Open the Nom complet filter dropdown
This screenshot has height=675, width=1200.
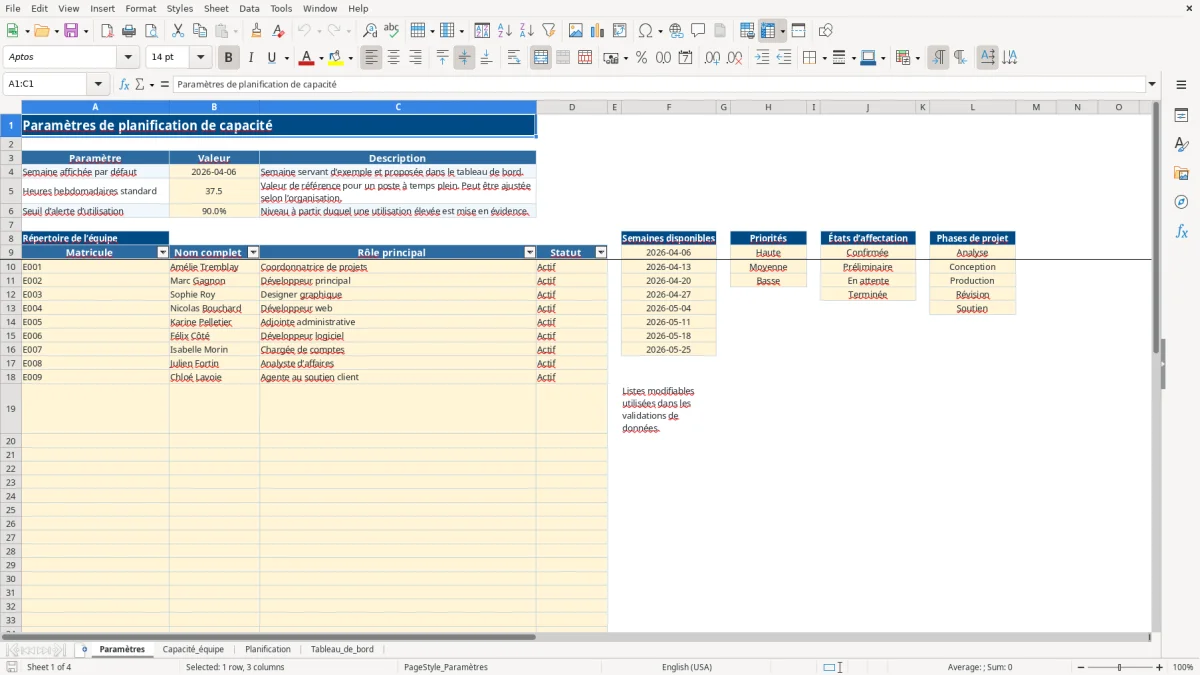253,253
